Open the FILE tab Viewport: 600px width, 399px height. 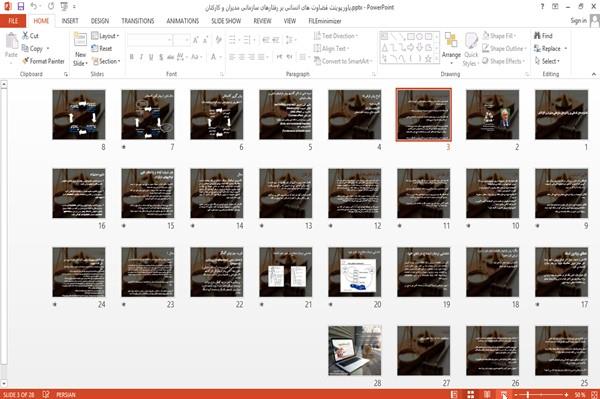13,21
